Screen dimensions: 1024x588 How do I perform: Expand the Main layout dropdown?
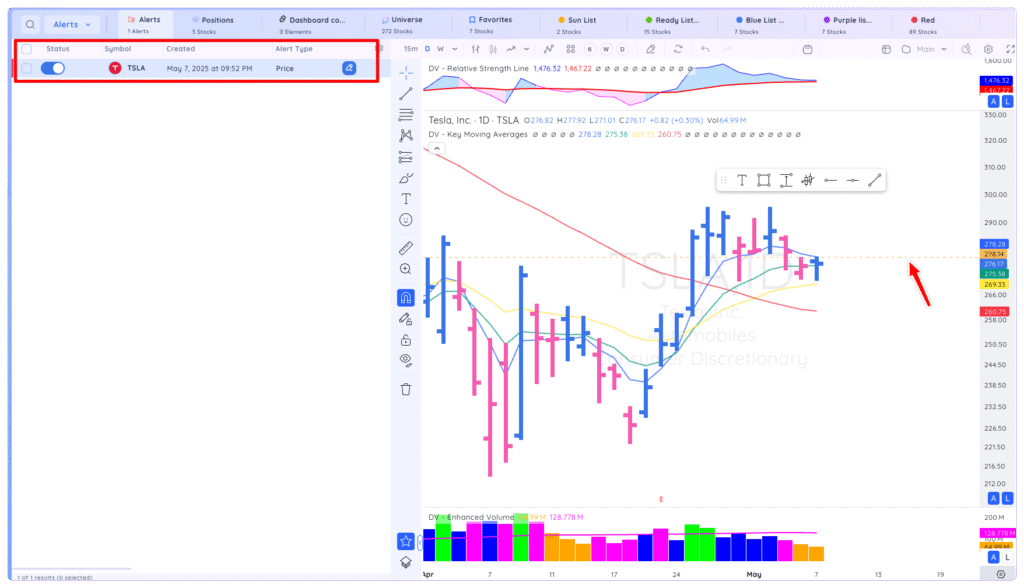[931, 49]
